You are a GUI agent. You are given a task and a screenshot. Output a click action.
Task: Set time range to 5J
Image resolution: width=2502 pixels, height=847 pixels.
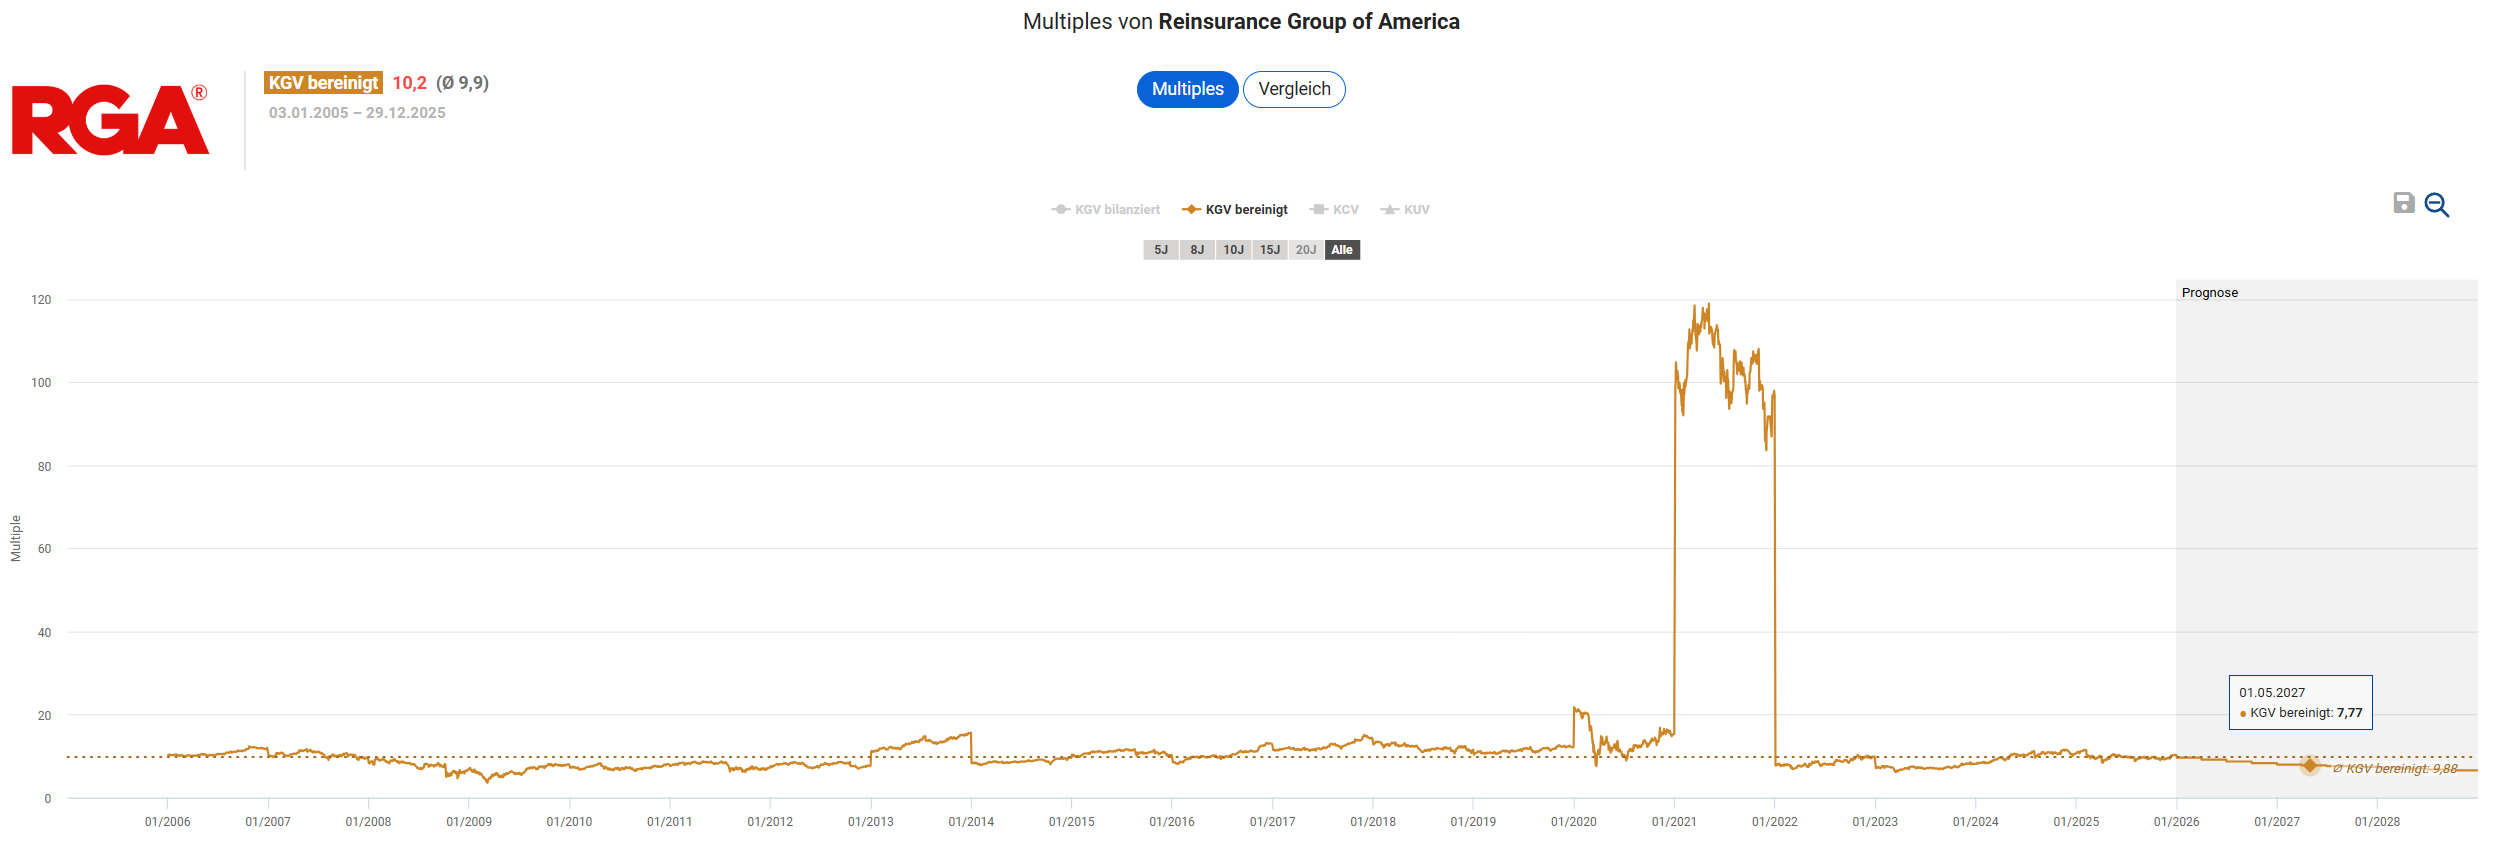pos(1160,250)
